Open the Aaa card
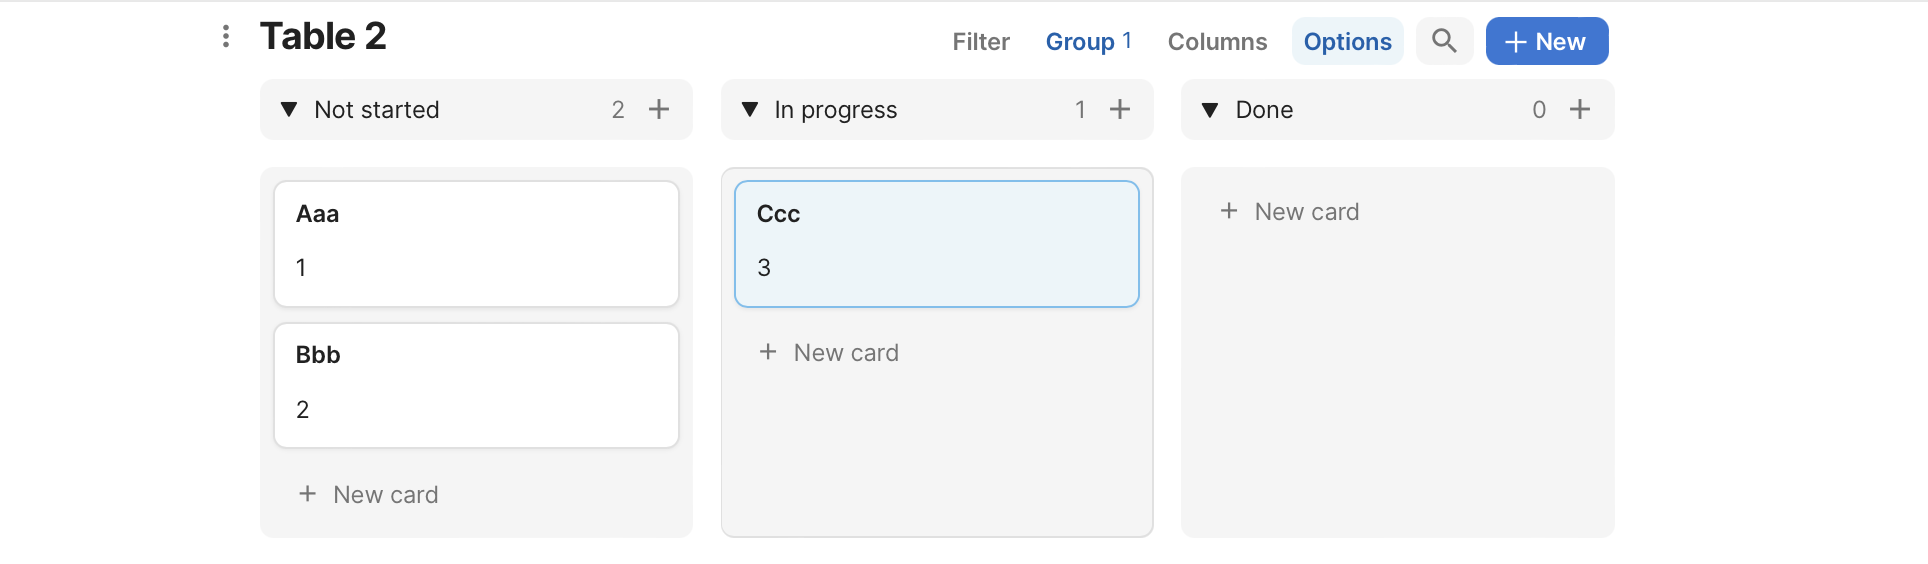This screenshot has height=564, width=1928. pyautogui.click(x=476, y=243)
